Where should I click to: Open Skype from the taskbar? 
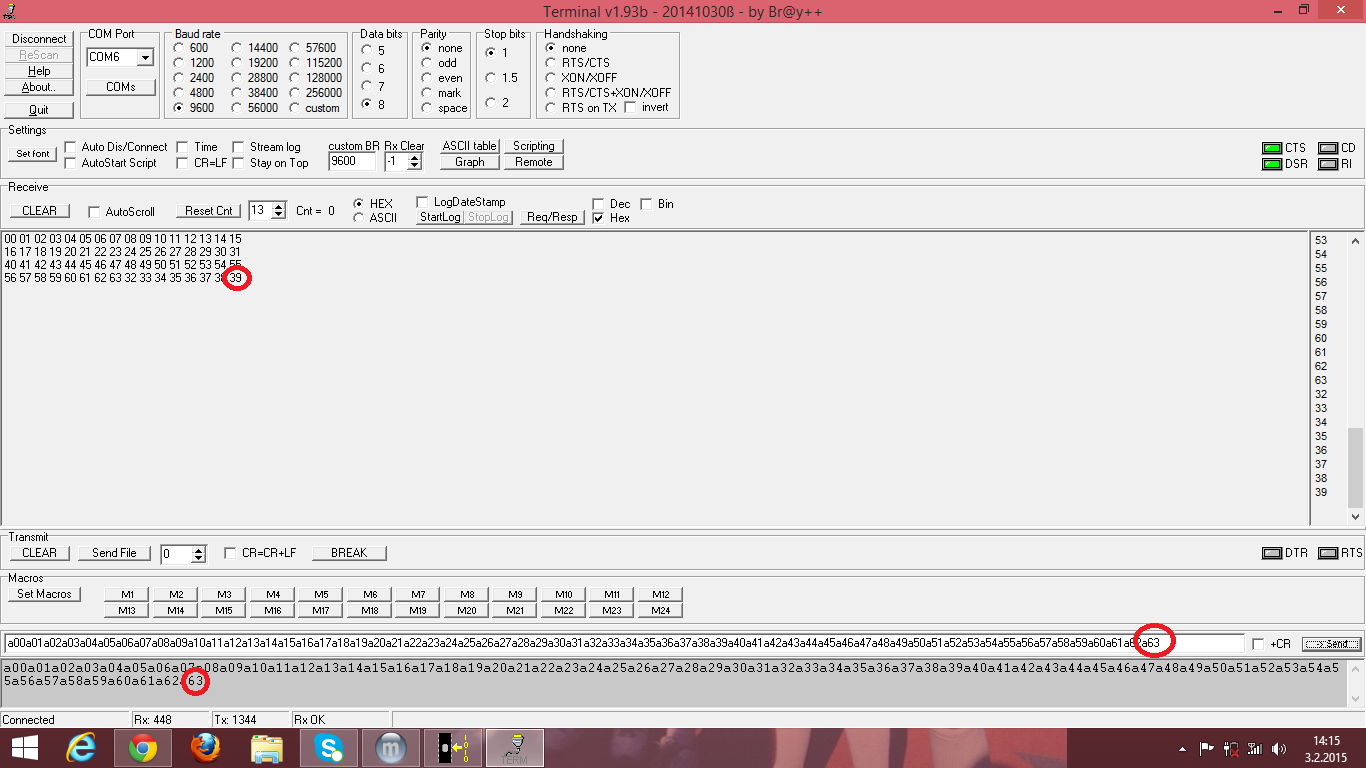(x=328, y=748)
